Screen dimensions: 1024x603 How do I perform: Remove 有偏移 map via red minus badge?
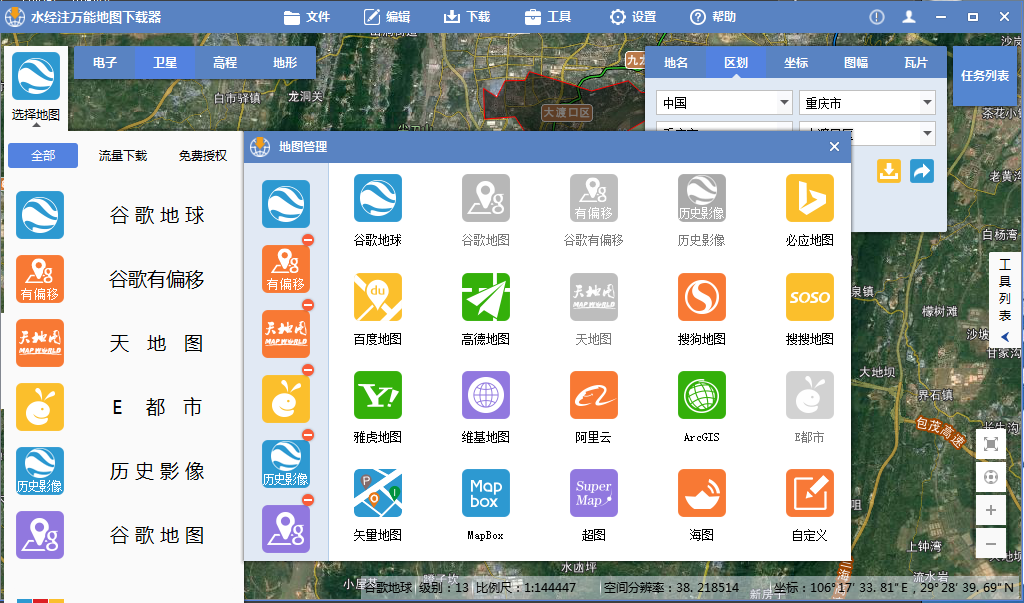pyautogui.click(x=308, y=240)
